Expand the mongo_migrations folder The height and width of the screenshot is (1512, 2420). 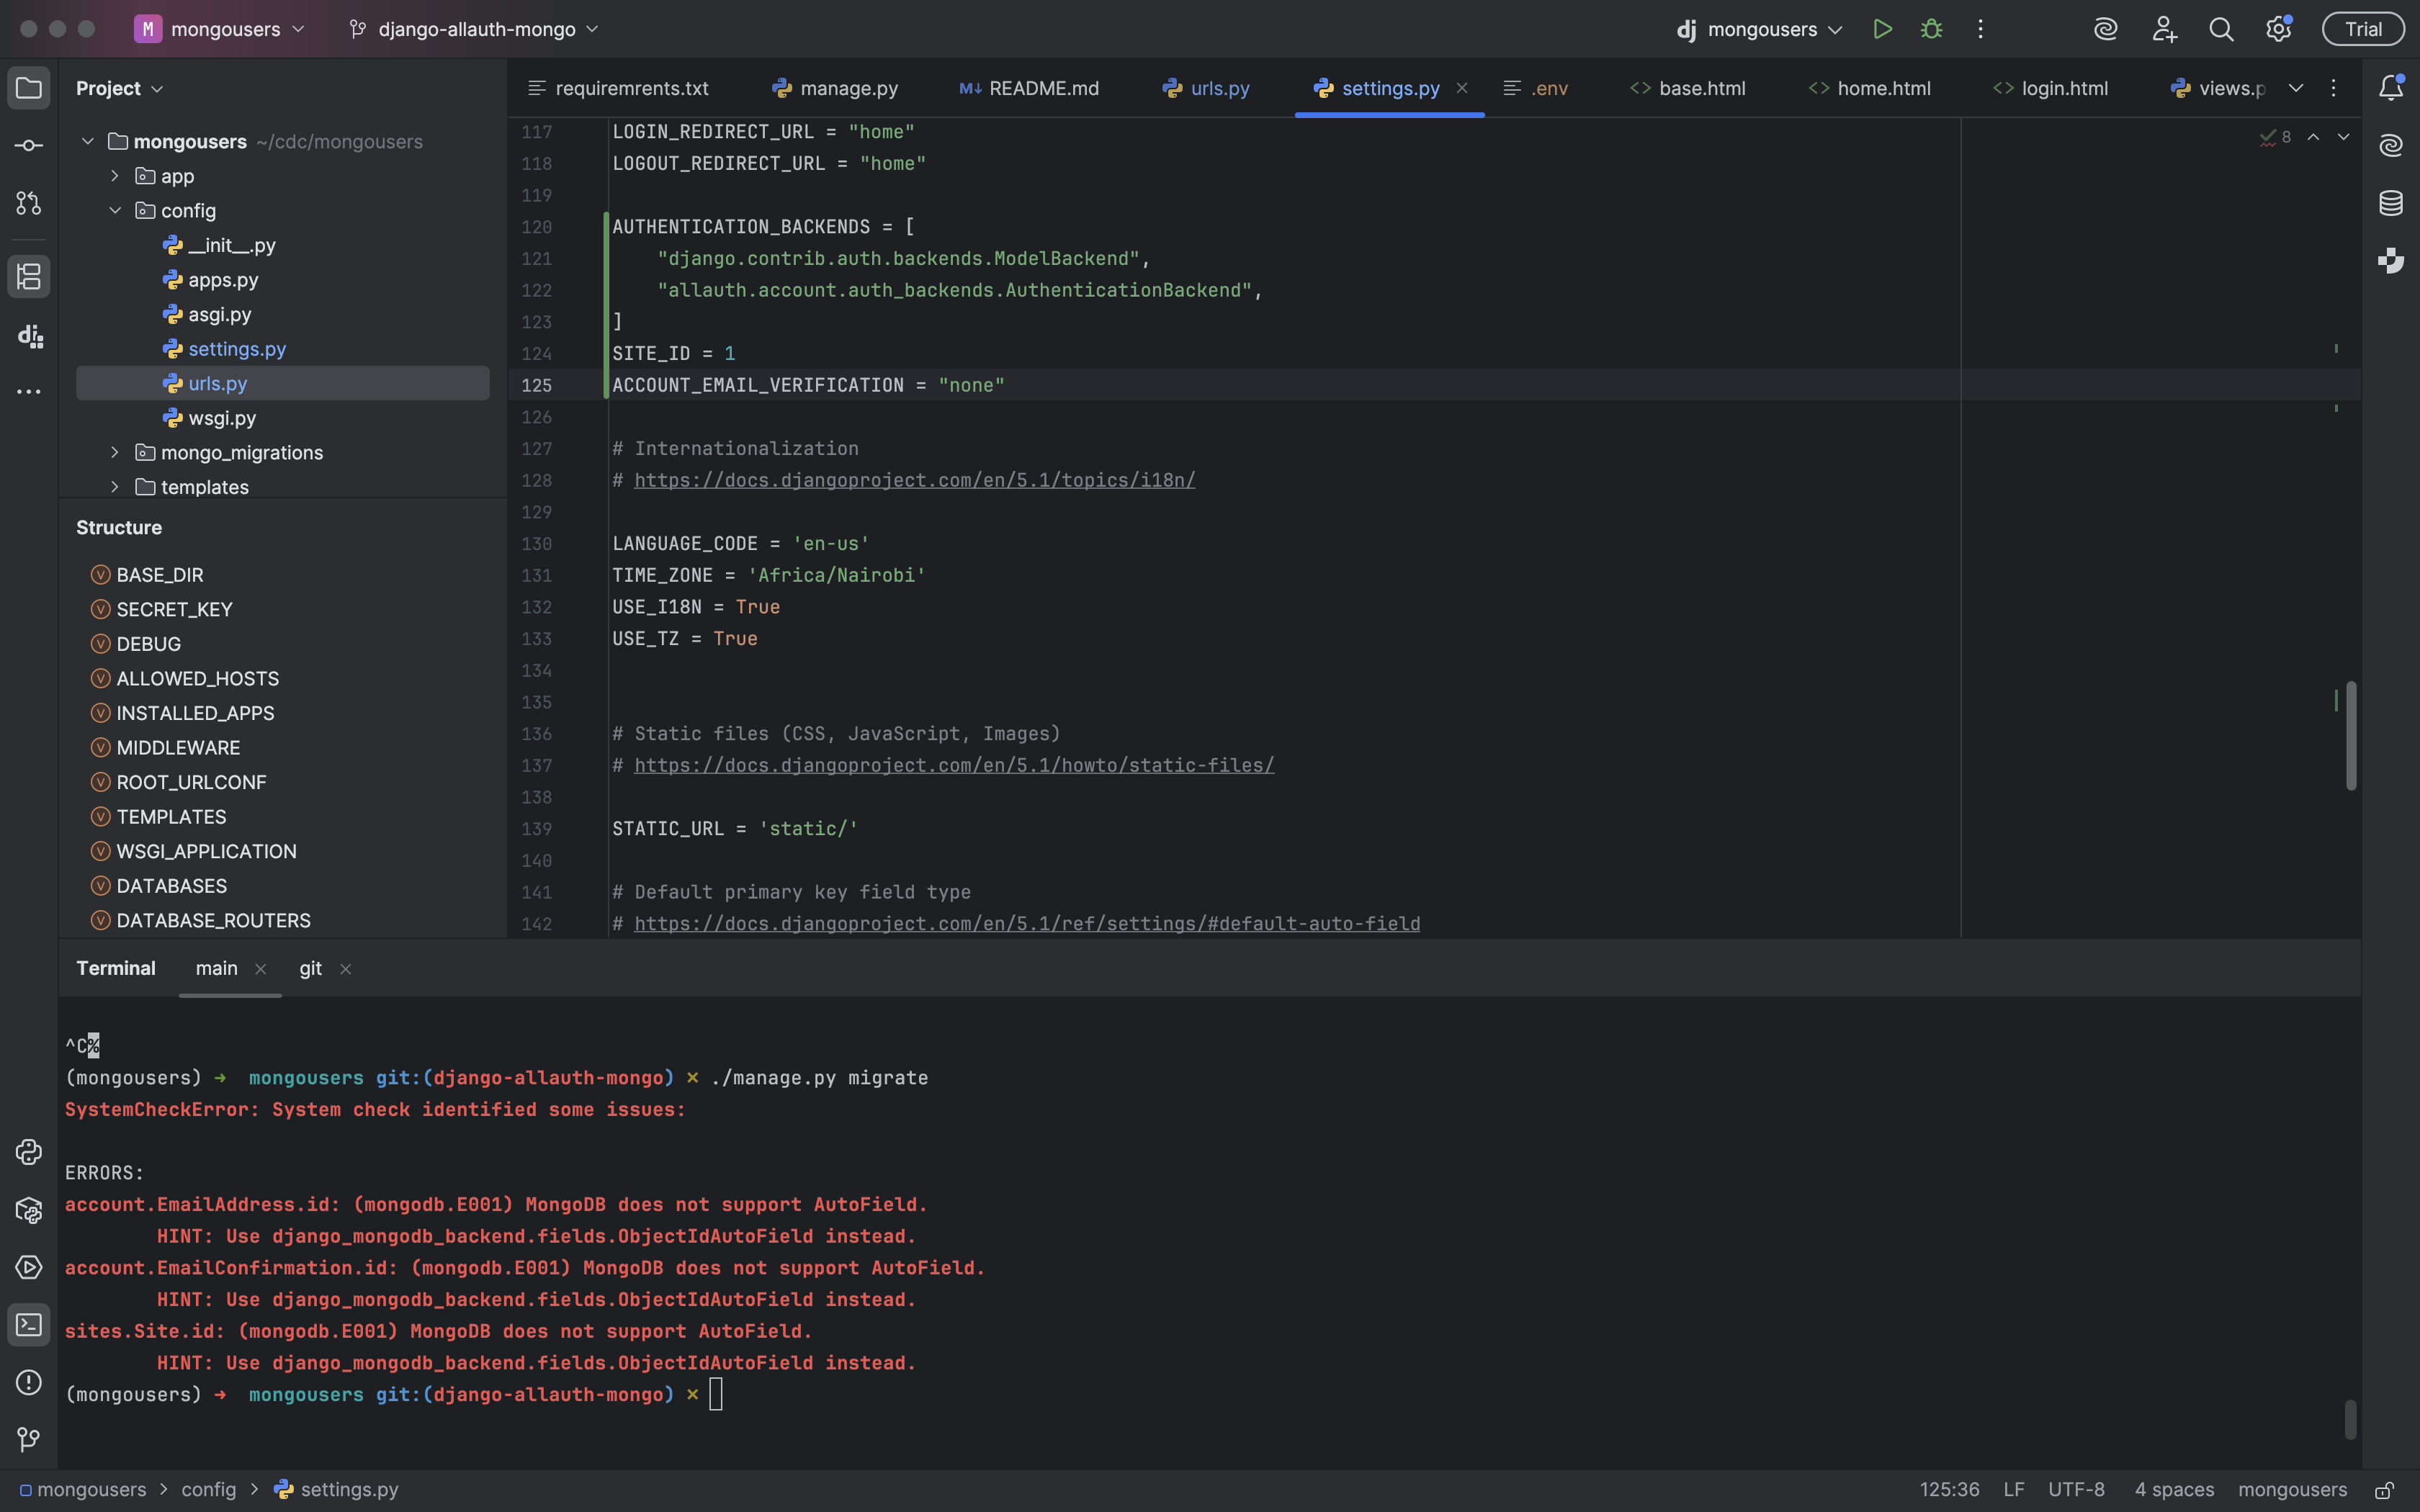click(115, 453)
